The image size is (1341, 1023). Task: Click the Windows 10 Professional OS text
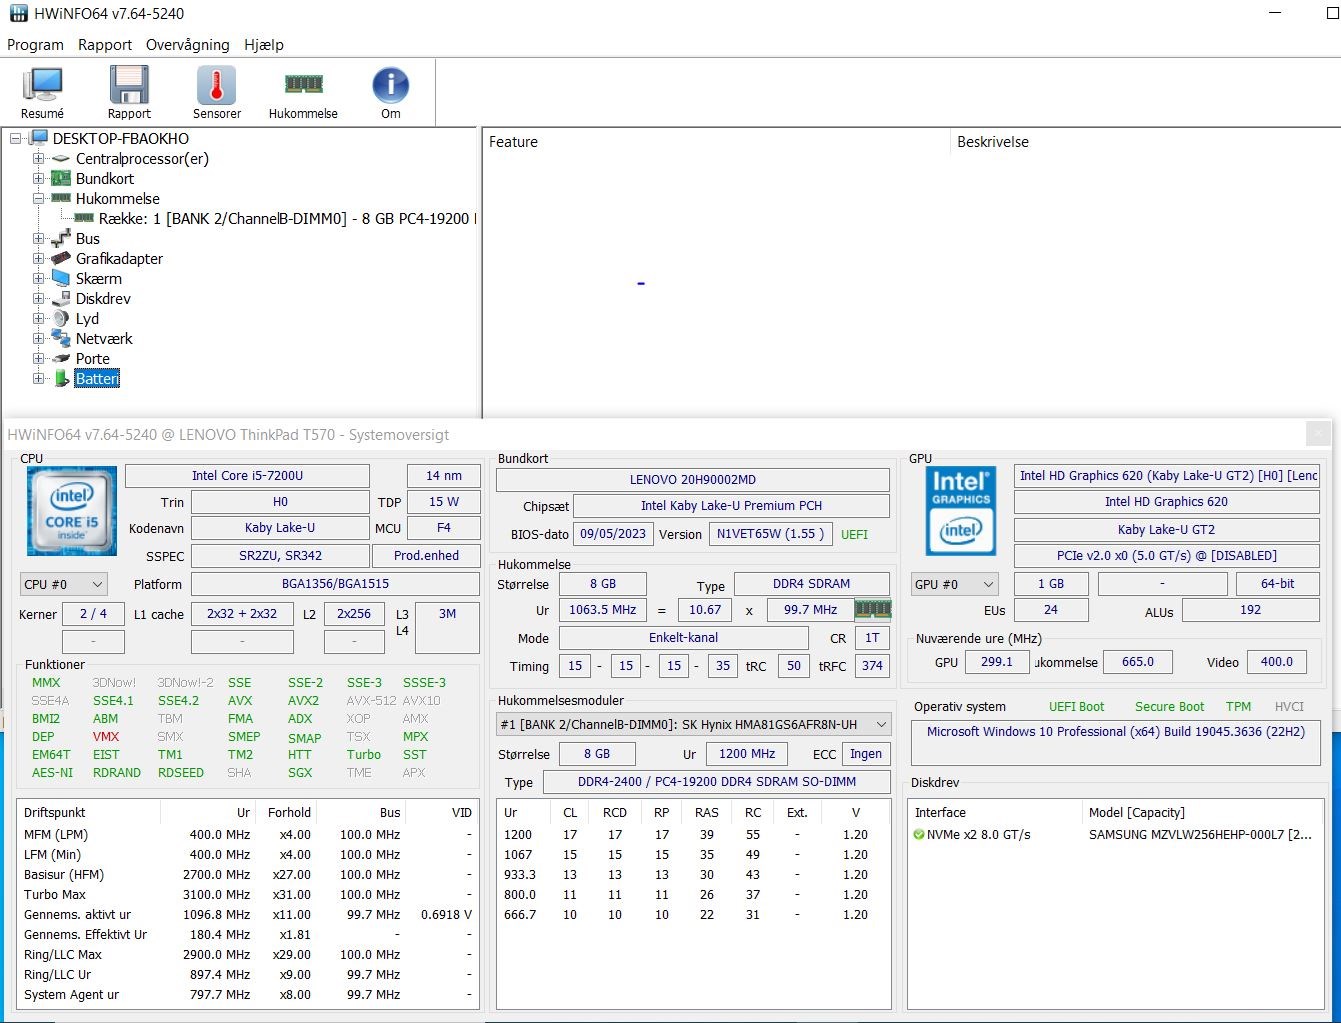point(1116,732)
